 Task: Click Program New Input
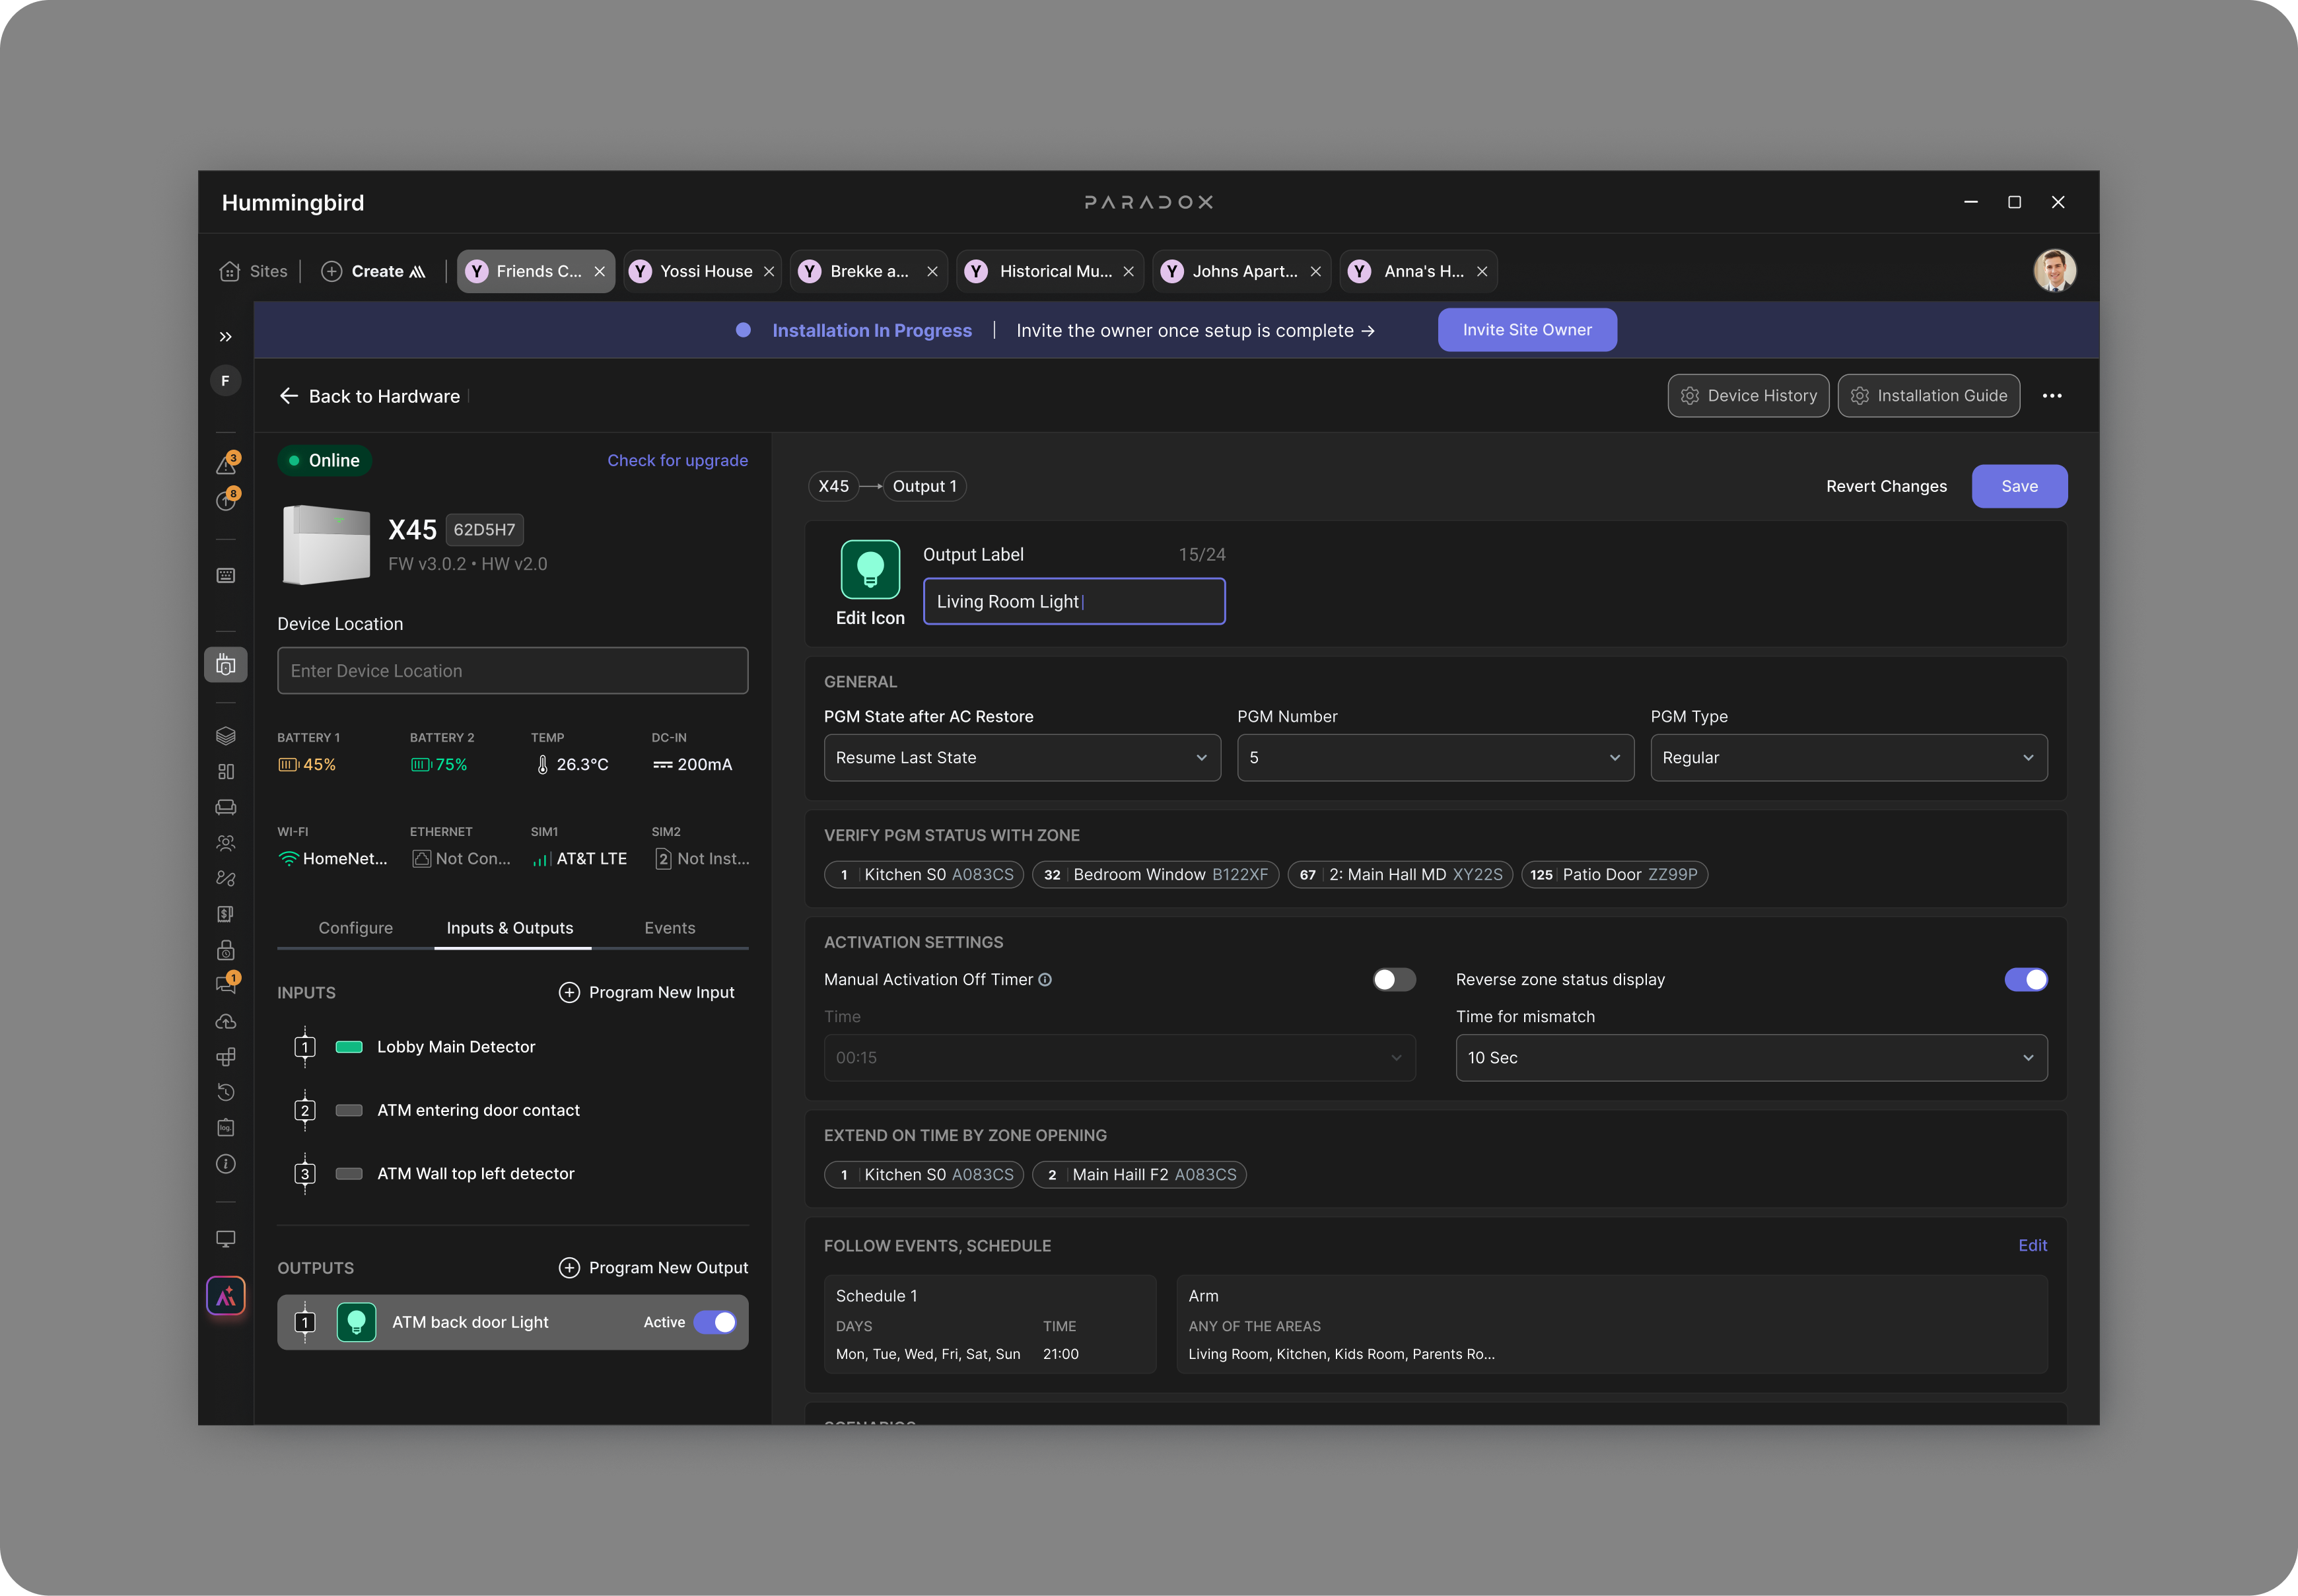tap(646, 992)
